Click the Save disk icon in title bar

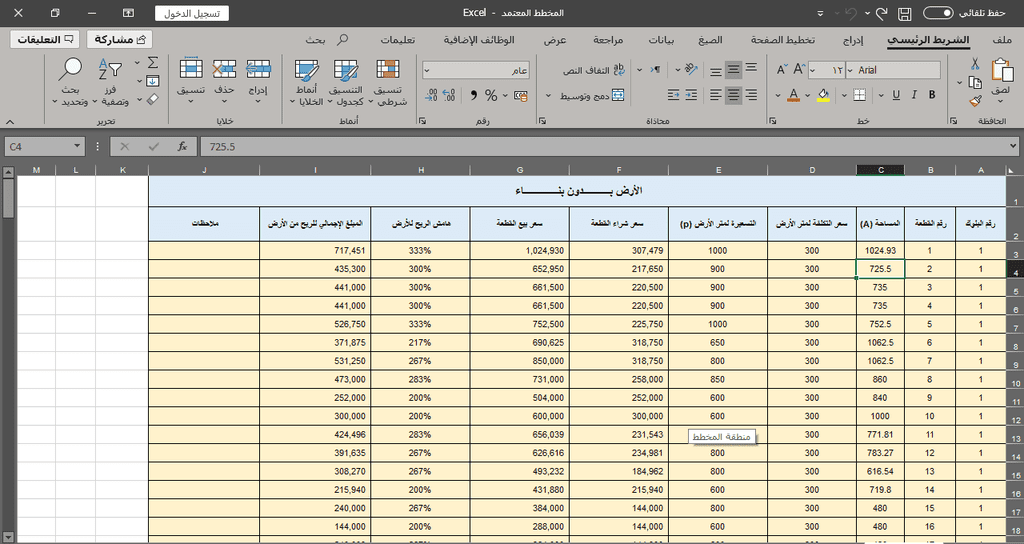(x=904, y=13)
